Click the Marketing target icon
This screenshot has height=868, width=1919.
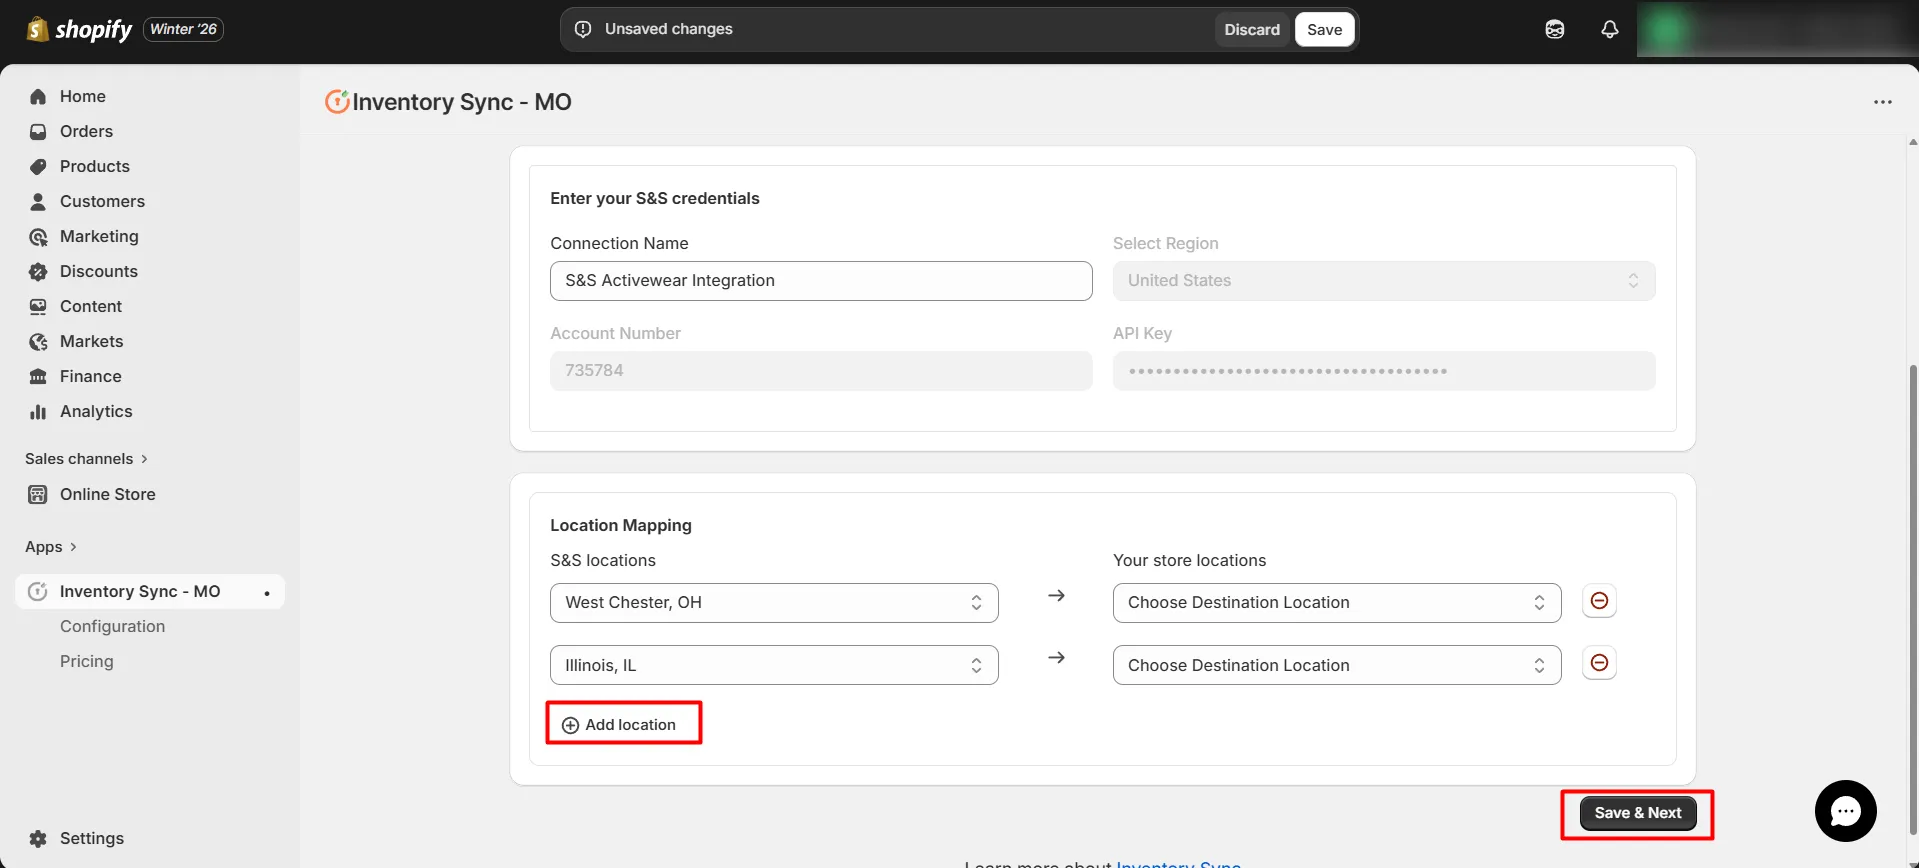click(38, 236)
